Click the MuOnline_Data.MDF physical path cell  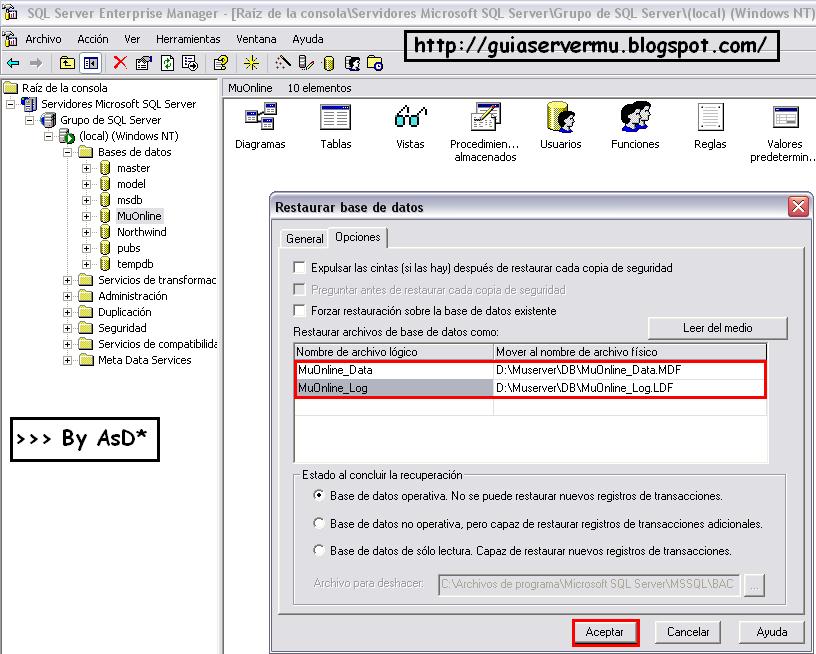click(630, 370)
